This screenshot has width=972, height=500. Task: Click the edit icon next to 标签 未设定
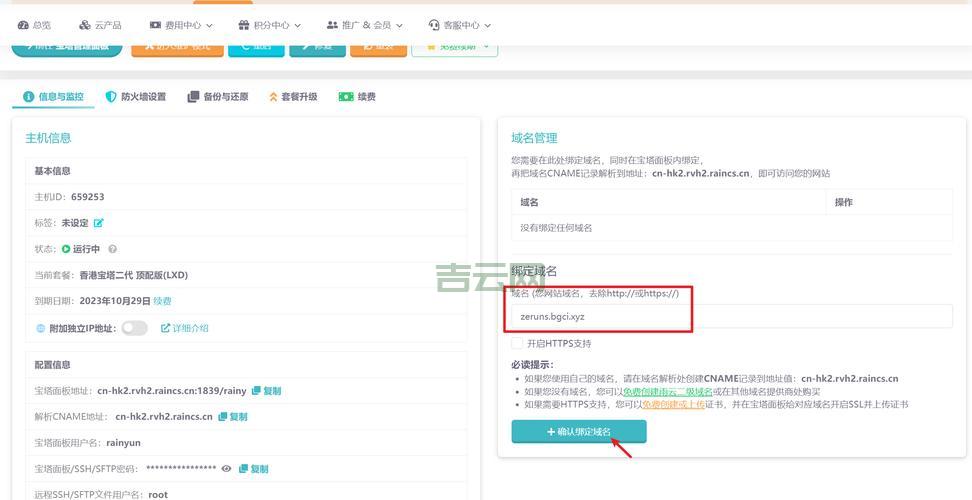tap(98, 223)
